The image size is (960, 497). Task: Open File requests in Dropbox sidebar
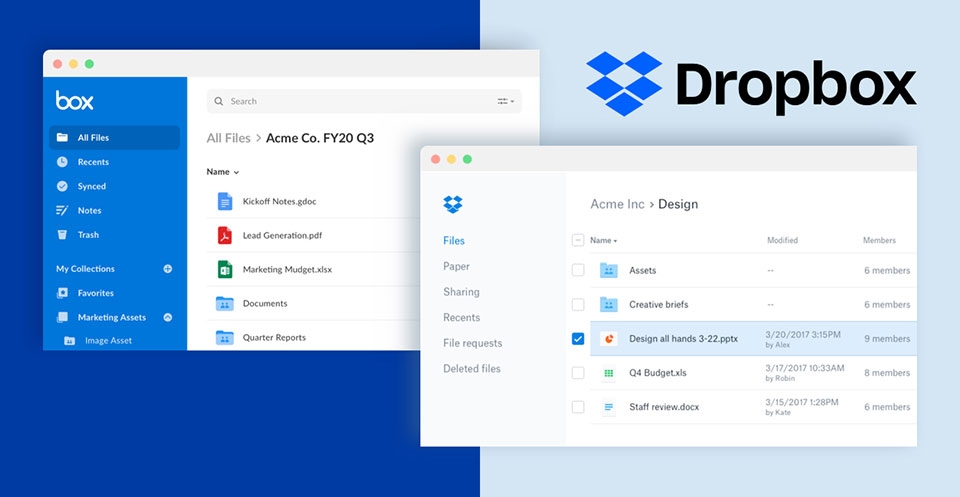[x=472, y=343]
